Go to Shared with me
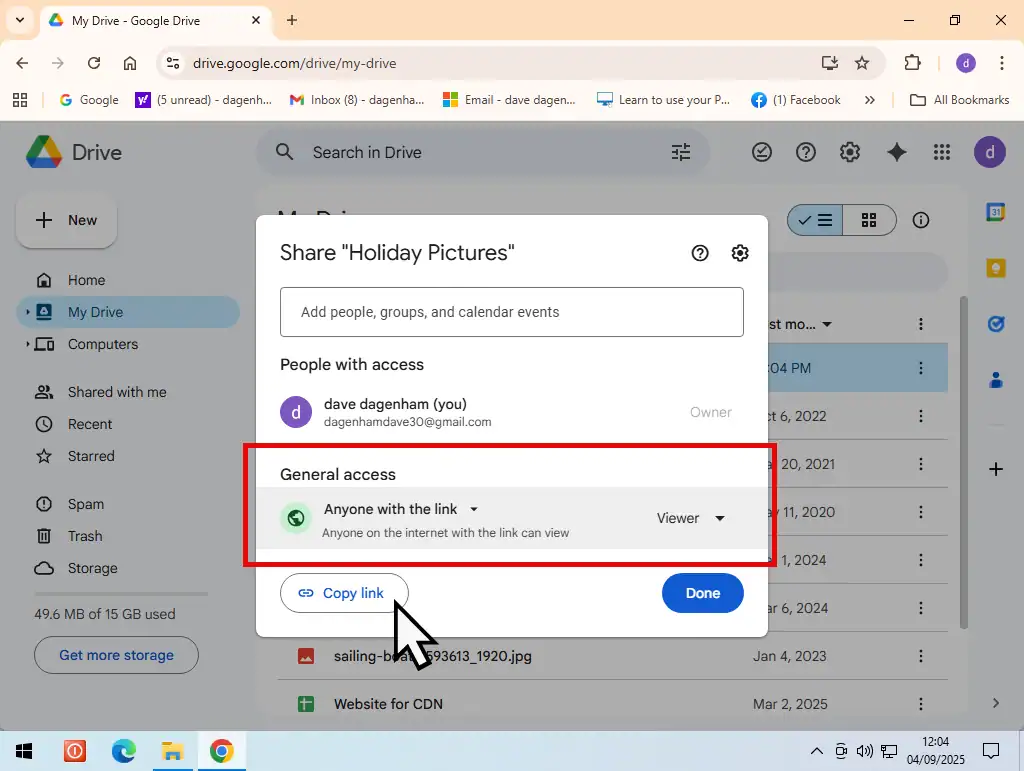The height and width of the screenshot is (771, 1024). pyautogui.click(x=116, y=392)
